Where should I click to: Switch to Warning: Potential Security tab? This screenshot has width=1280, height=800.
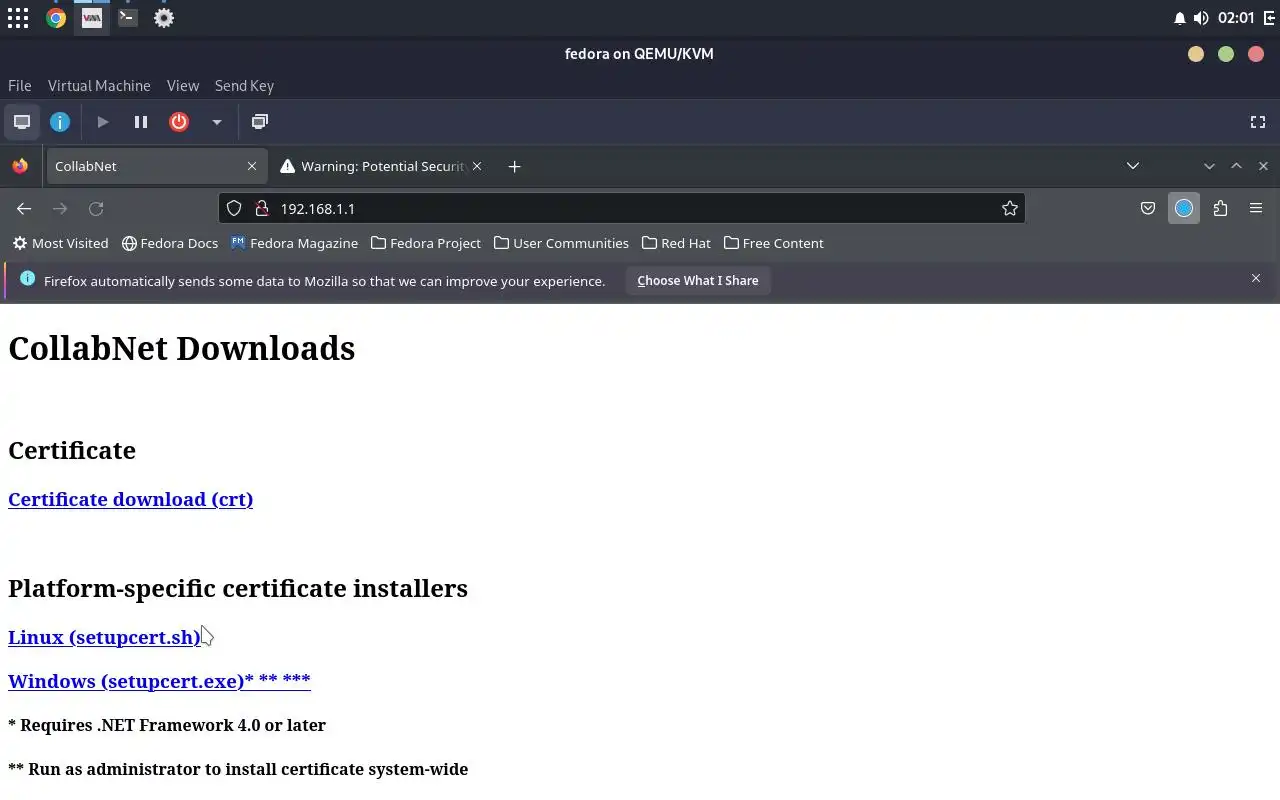coord(383,166)
